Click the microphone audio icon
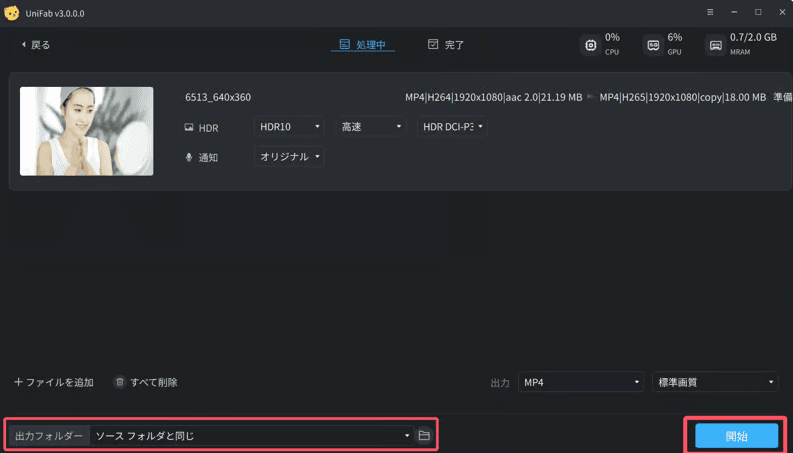 (x=189, y=158)
